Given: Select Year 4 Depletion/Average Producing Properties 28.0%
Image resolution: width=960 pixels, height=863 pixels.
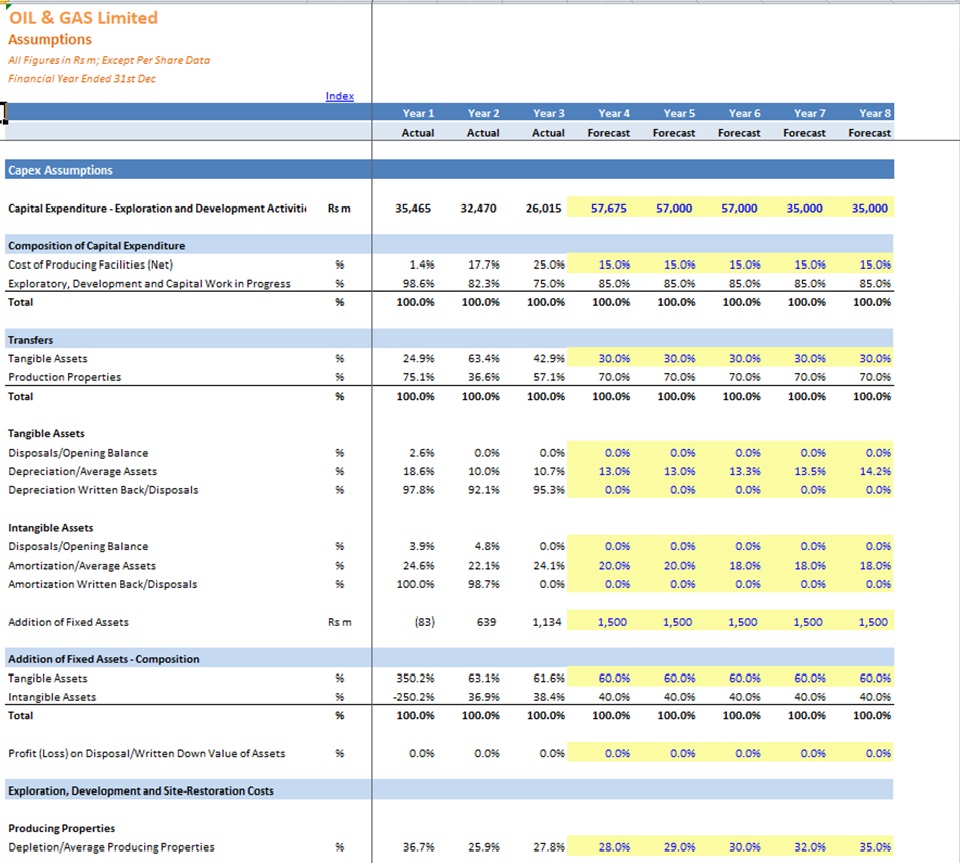Looking at the screenshot, I should tap(614, 847).
